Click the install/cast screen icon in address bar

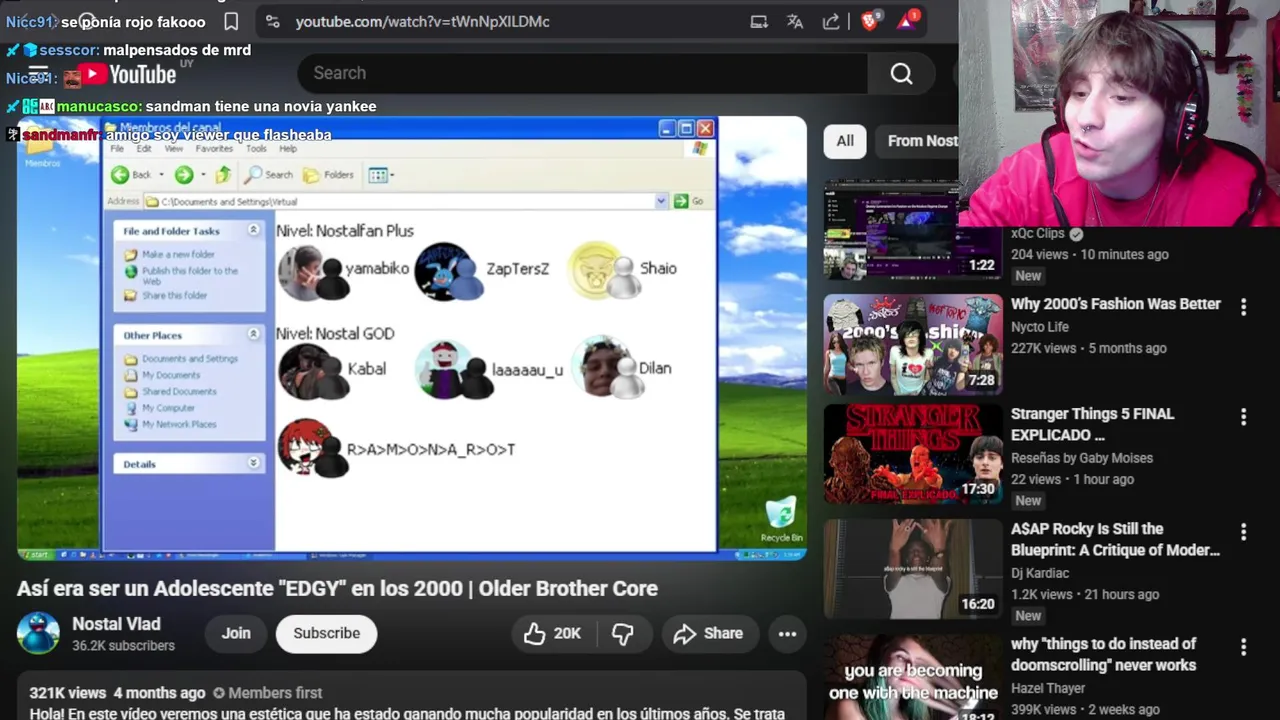[x=759, y=21]
